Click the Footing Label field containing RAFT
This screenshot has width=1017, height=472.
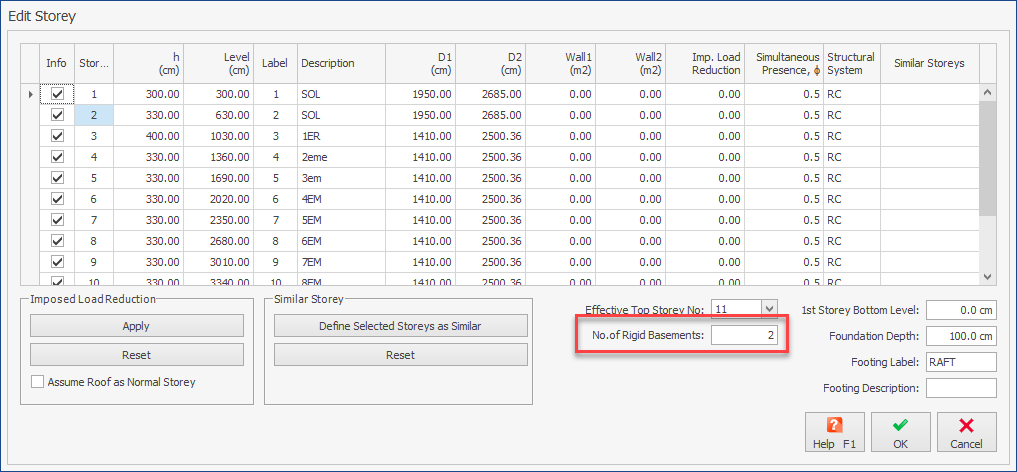click(x=961, y=362)
